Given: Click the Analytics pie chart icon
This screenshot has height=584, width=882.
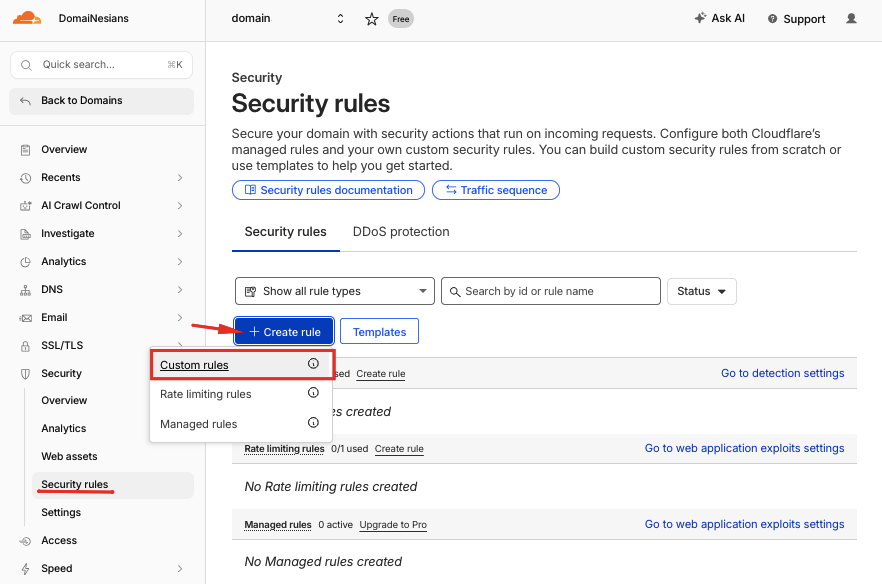Looking at the screenshot, I should click(25, 262).
